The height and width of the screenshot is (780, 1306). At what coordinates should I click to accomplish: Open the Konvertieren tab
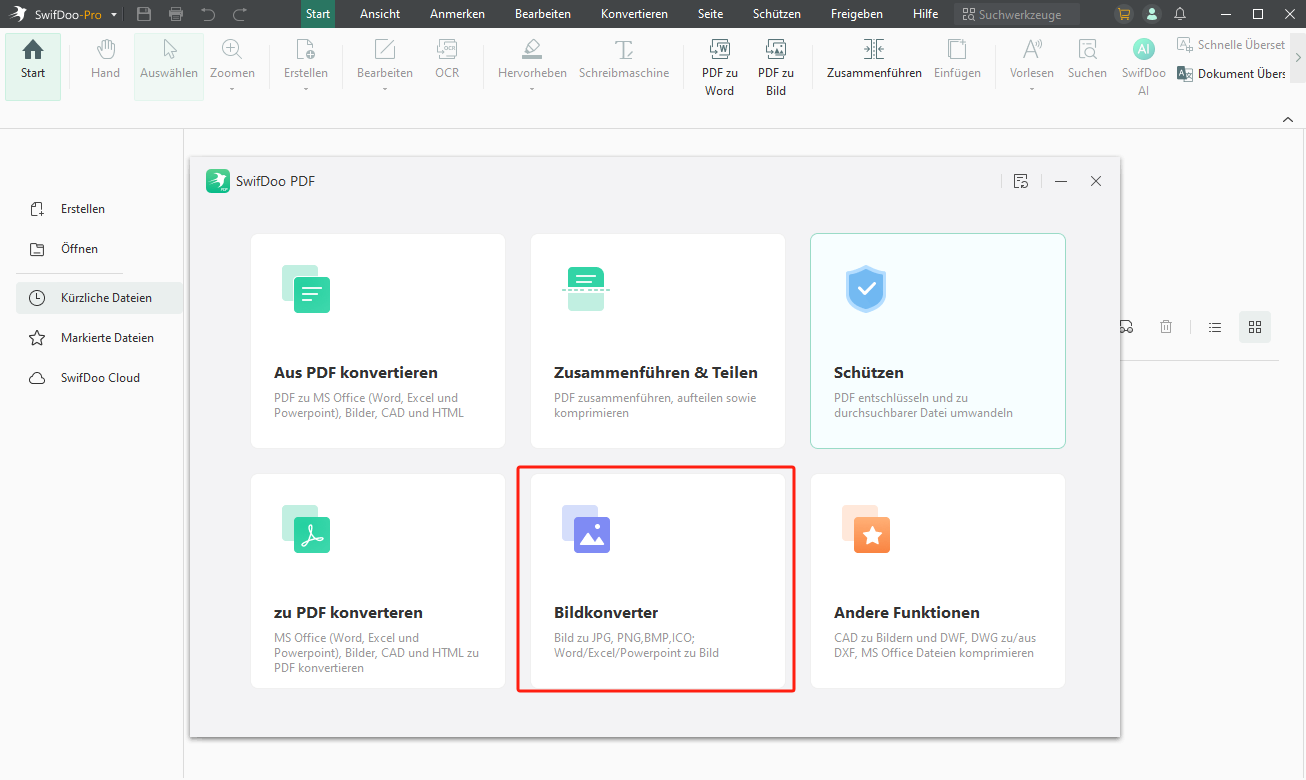(634, 14)
